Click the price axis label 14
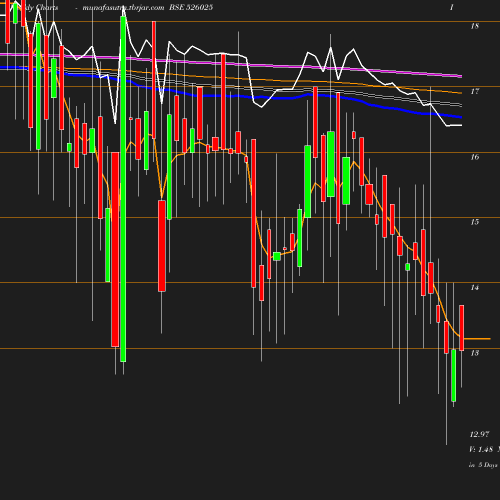500x500 pixels. tap(475, 287)
